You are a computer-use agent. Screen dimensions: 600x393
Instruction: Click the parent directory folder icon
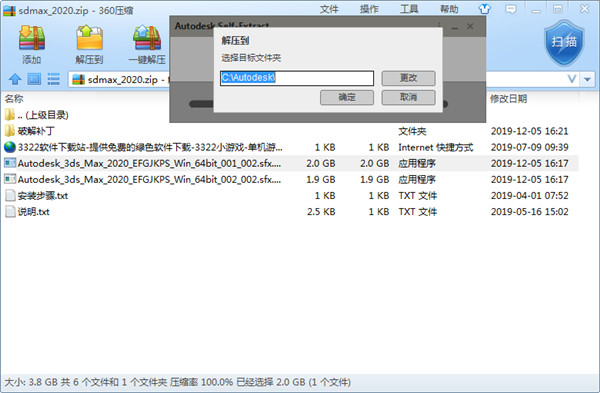pyautogui.click(x=10, y=114)
